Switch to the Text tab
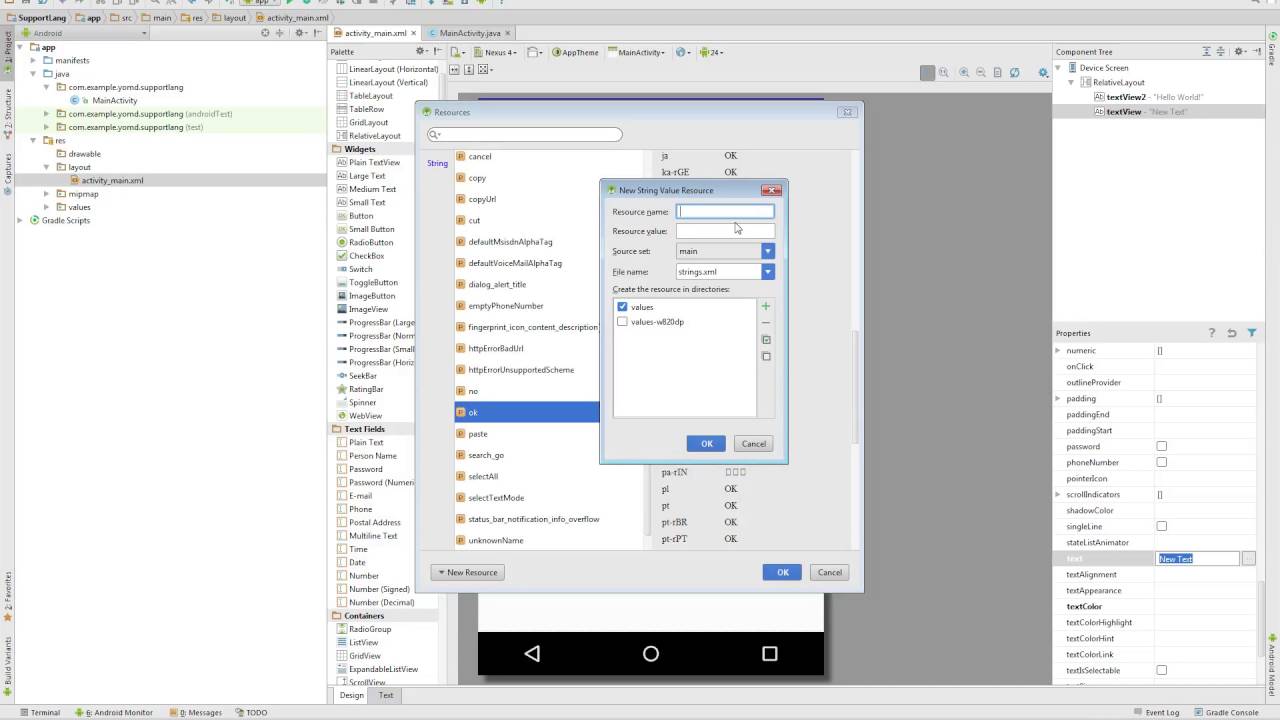The height and width of the screenshot is (720, 1280). point(385,695)
